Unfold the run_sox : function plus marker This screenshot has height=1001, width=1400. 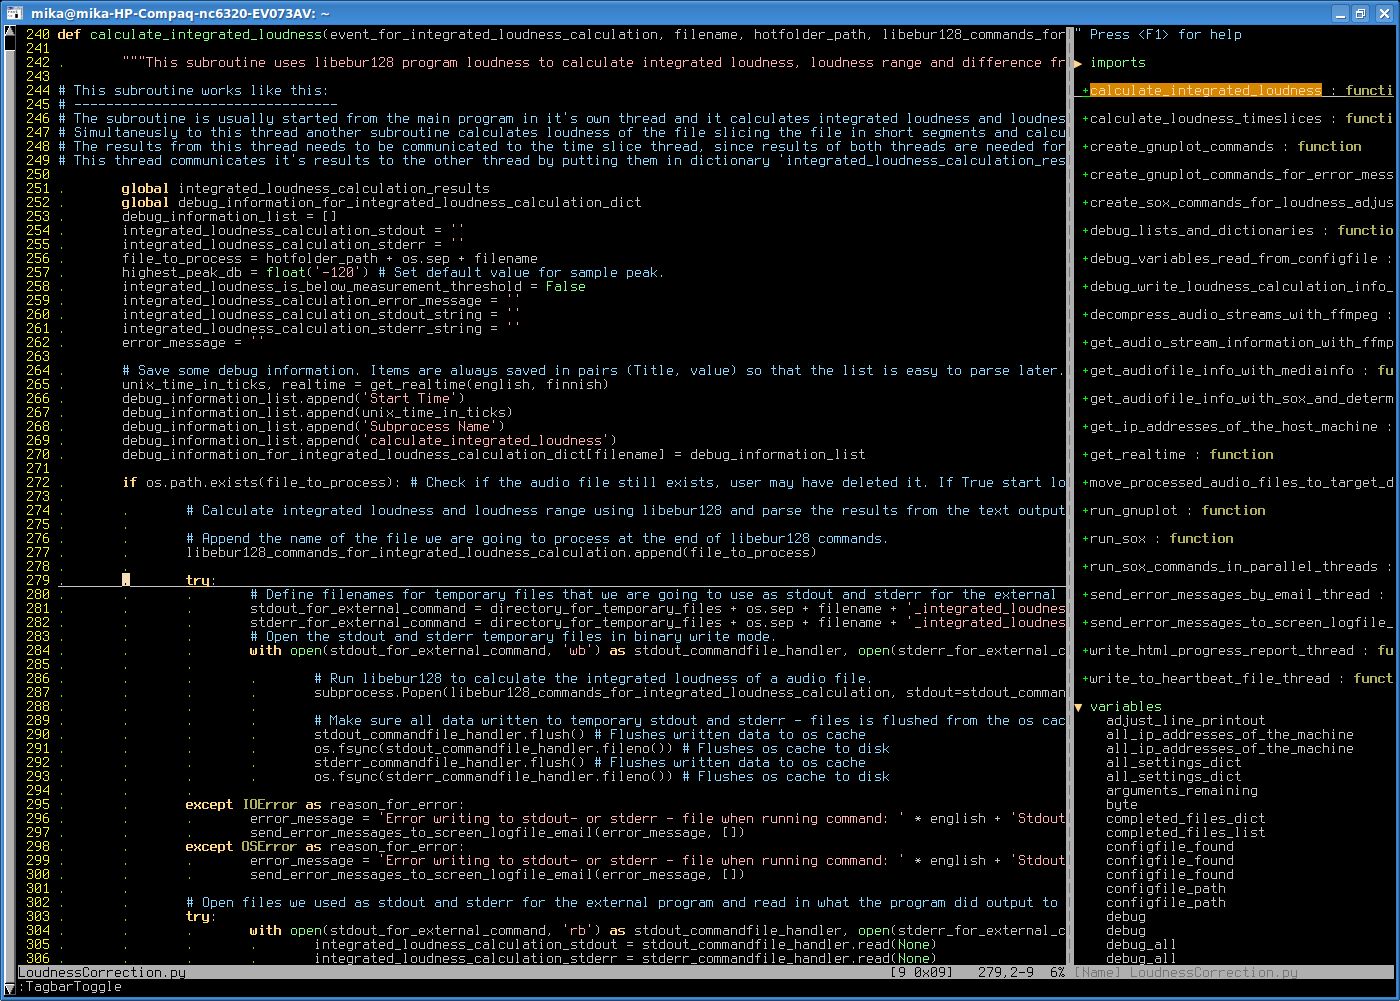tap(1086, 539)
